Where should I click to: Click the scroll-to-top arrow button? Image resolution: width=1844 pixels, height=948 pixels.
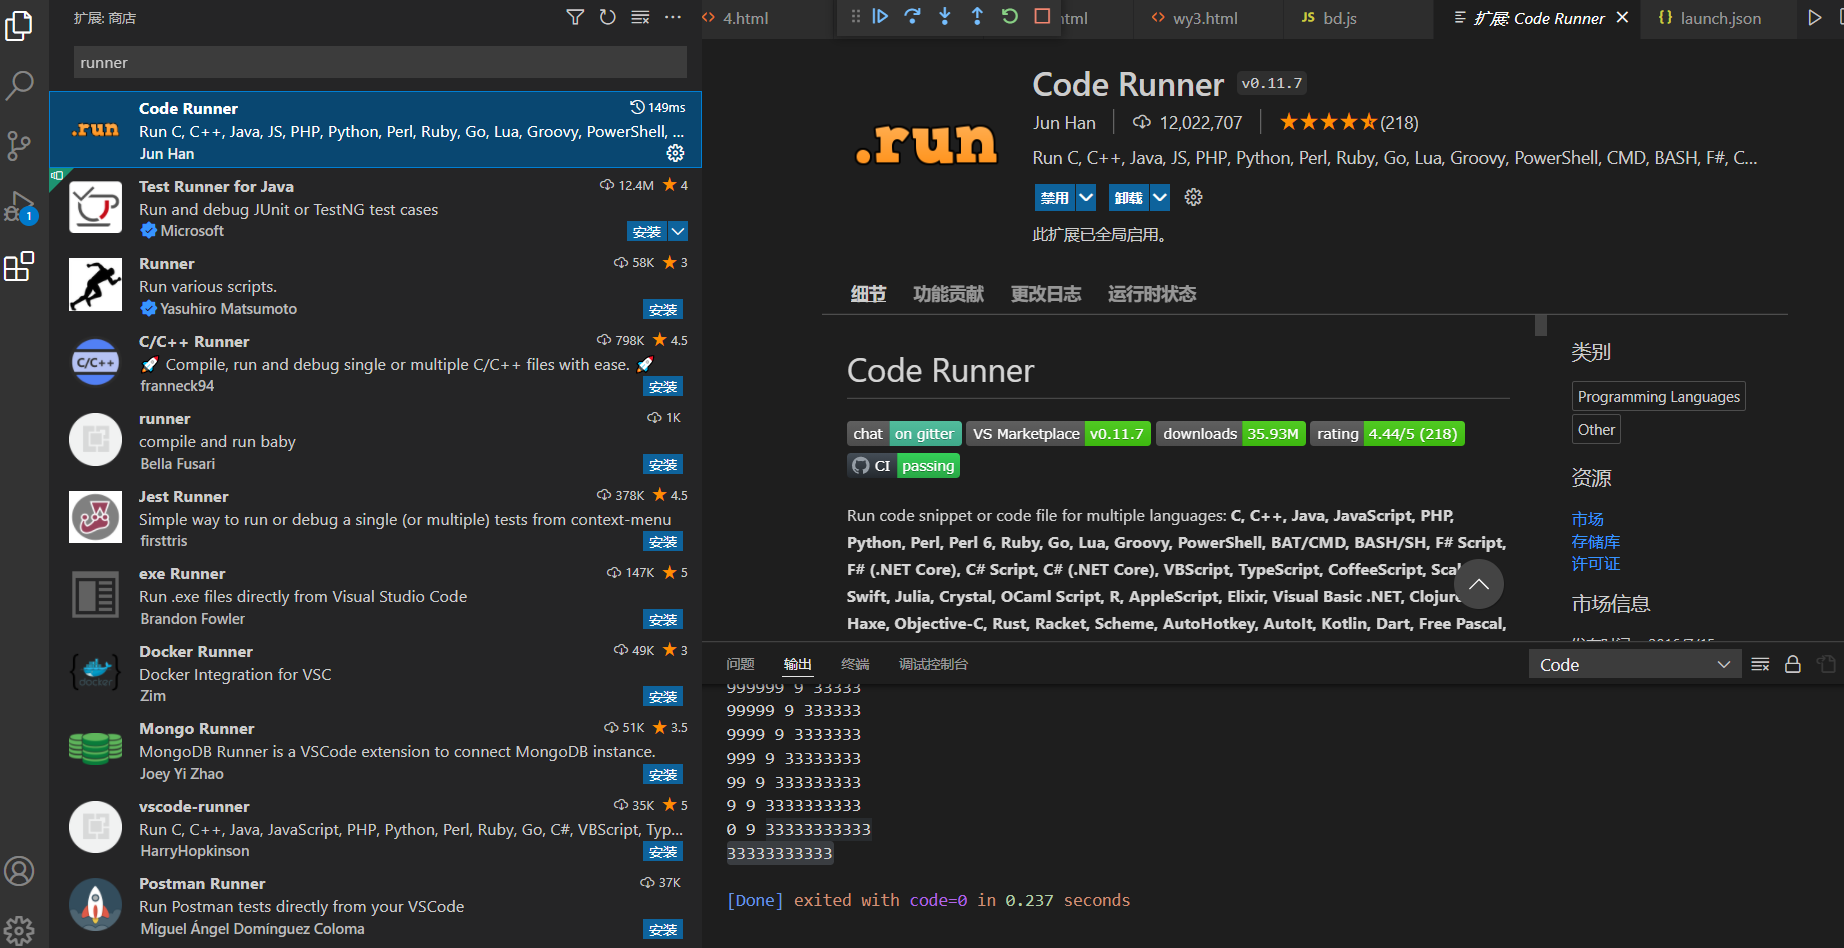click(x=1479, y=585)
